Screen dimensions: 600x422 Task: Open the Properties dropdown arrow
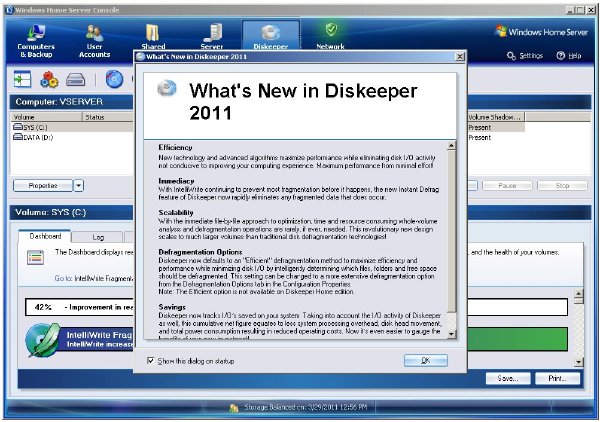point(78,186)
